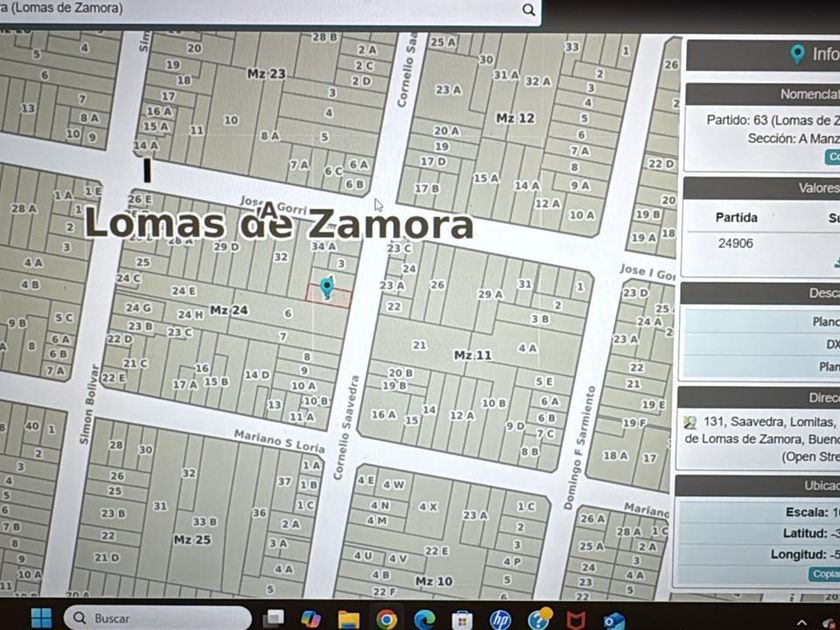Click parcel 34 A in block Mz 24
This screenshot has height=630, width=840.
[324, 246]
